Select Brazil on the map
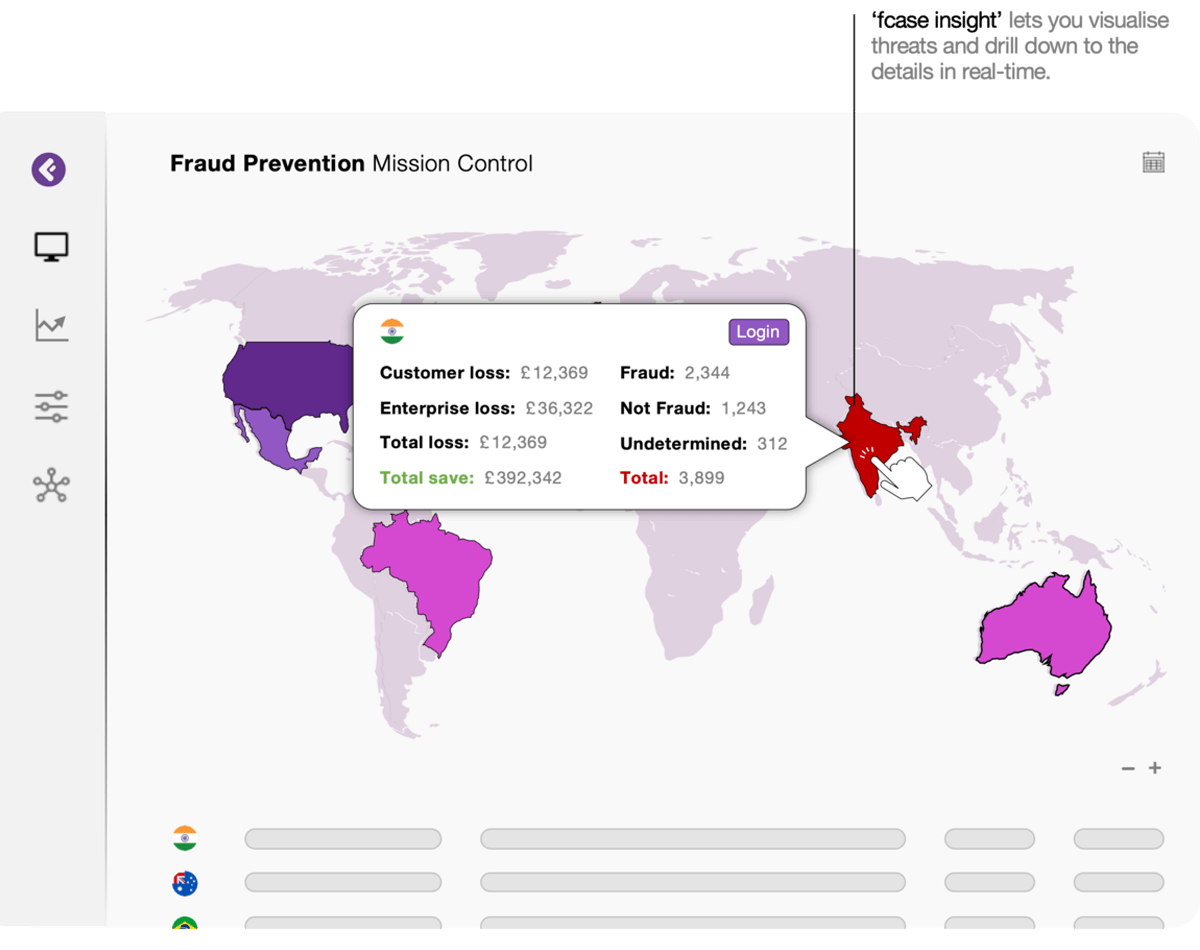Image resolution: width=1200 pixels, height=950 pixels. (x=430, y=570)
